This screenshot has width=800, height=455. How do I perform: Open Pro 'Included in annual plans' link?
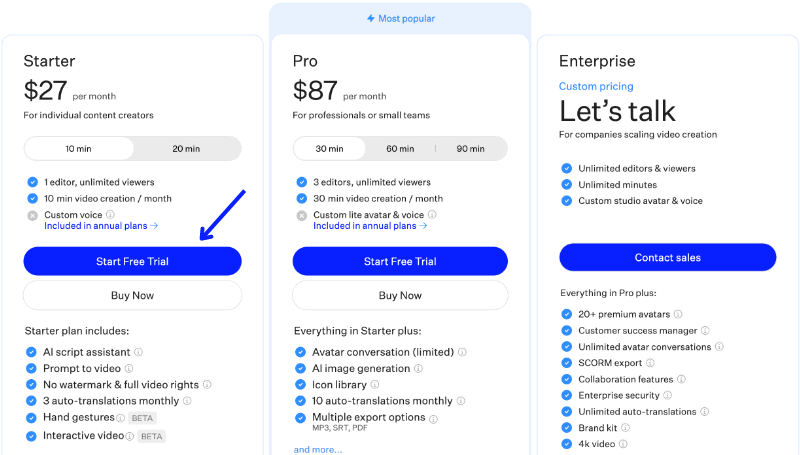(x=370, y=226)
